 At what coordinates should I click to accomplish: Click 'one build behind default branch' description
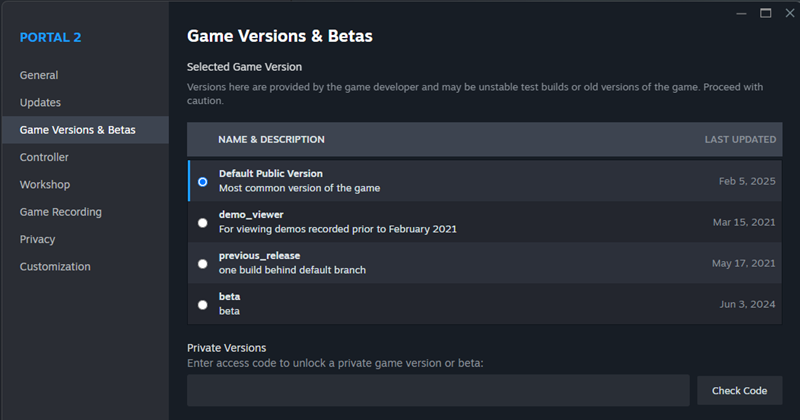pyautogui.click(x=292, y=270)
